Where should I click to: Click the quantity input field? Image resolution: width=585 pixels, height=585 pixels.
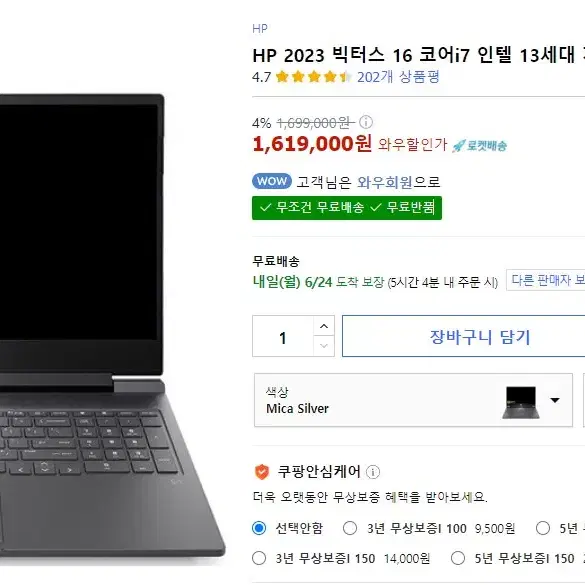click(x=283, y=336)
